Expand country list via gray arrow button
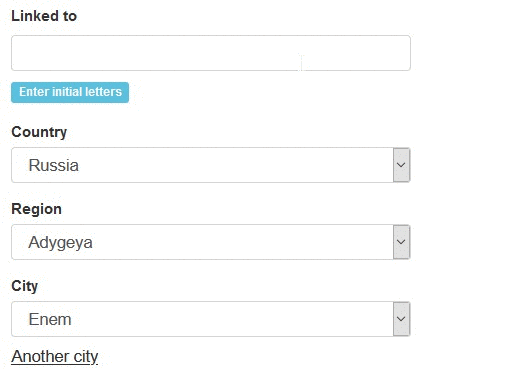This screenshot has height=375, width=518. tap(401, 165)
